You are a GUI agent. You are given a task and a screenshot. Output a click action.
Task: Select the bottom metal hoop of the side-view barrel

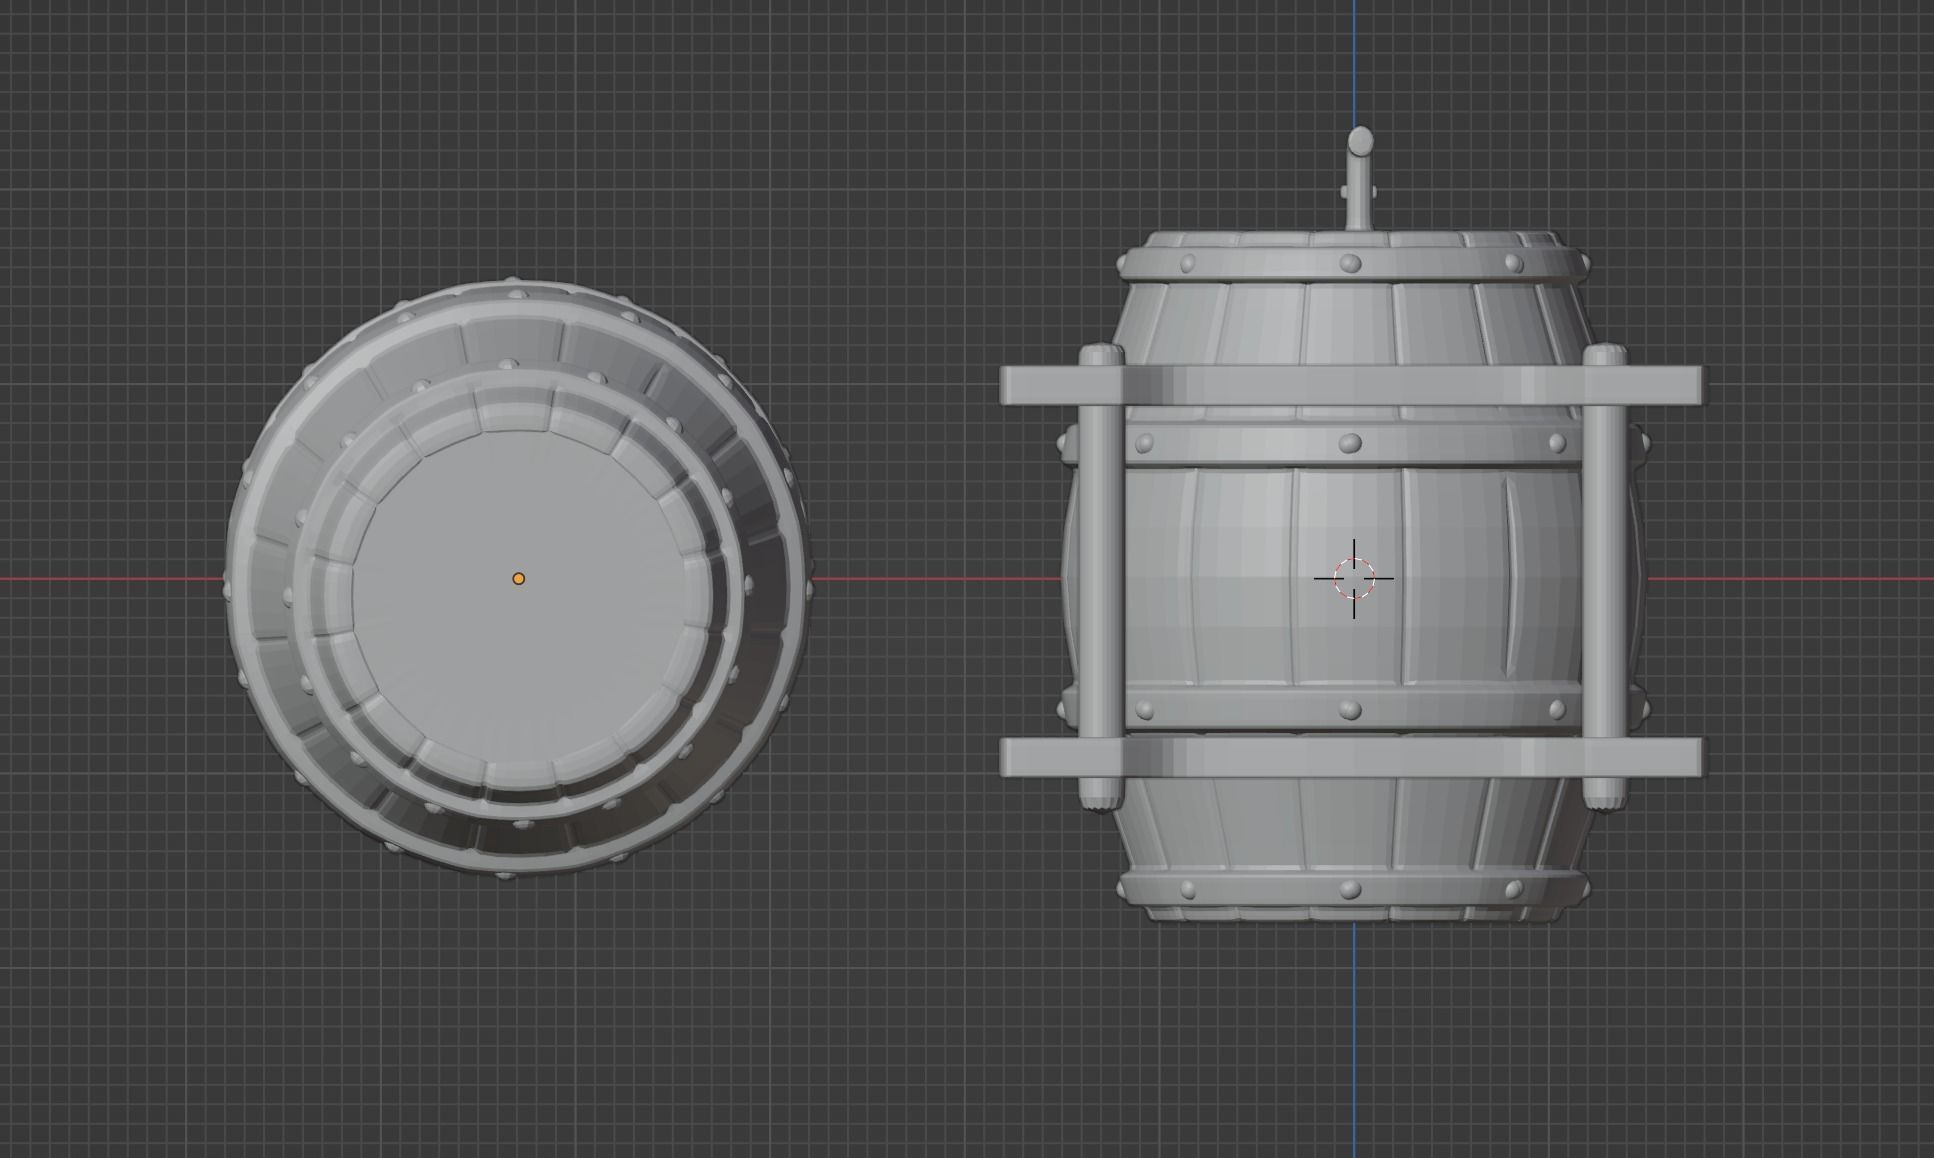(x=1352, y=888)
